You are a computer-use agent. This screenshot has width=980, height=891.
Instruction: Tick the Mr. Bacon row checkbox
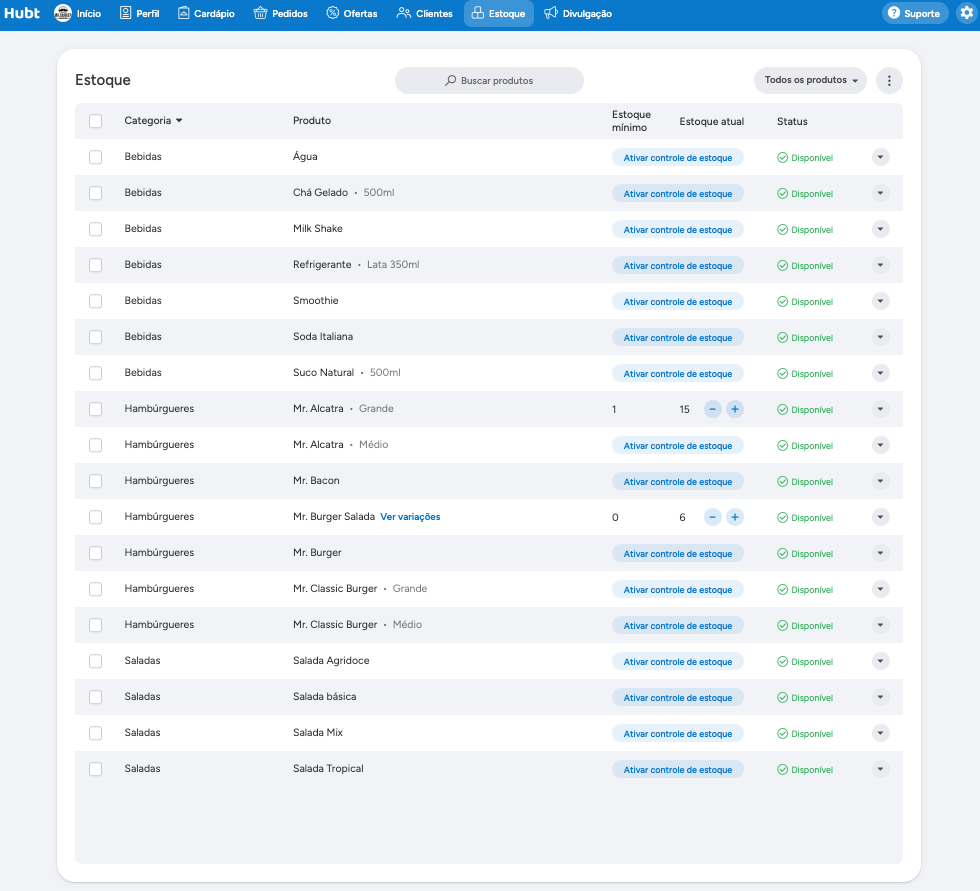click(96, 481)
